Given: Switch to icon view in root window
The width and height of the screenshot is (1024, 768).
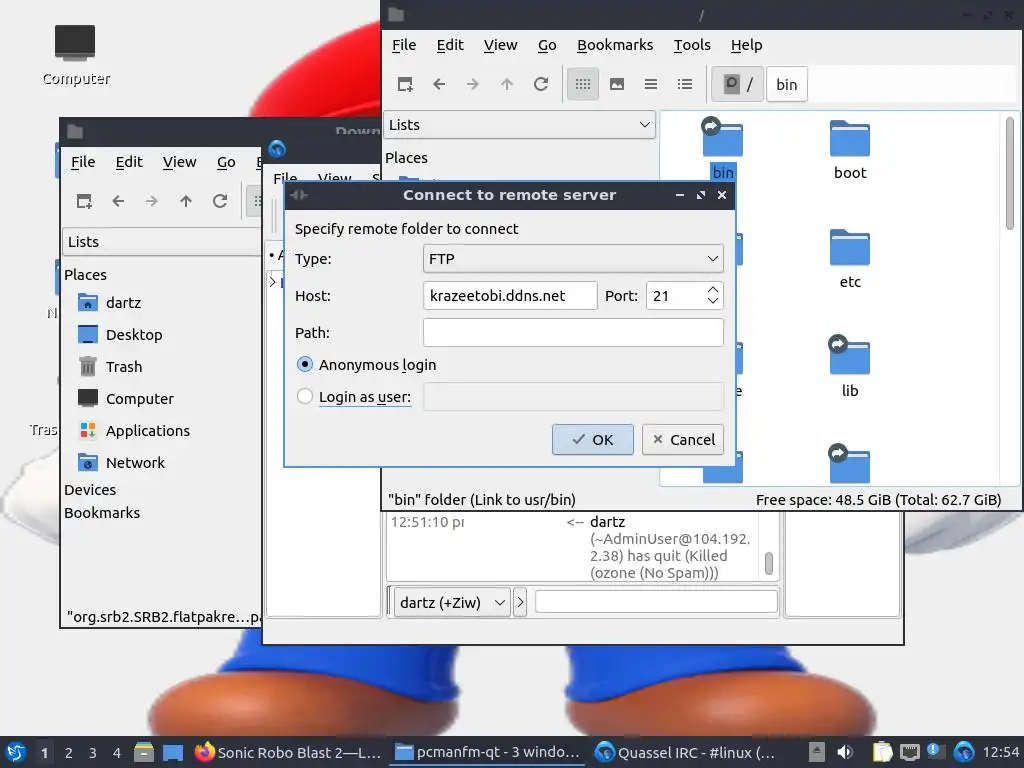Looking at the screenshot, I should coord(583,84).
